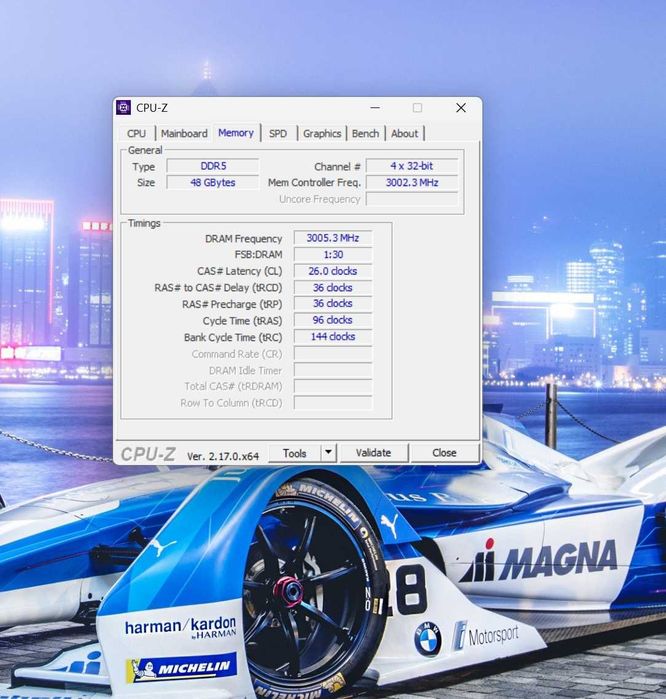
Task: Click the Bank Cycle Time value 144 clocks
Action: 333,337
